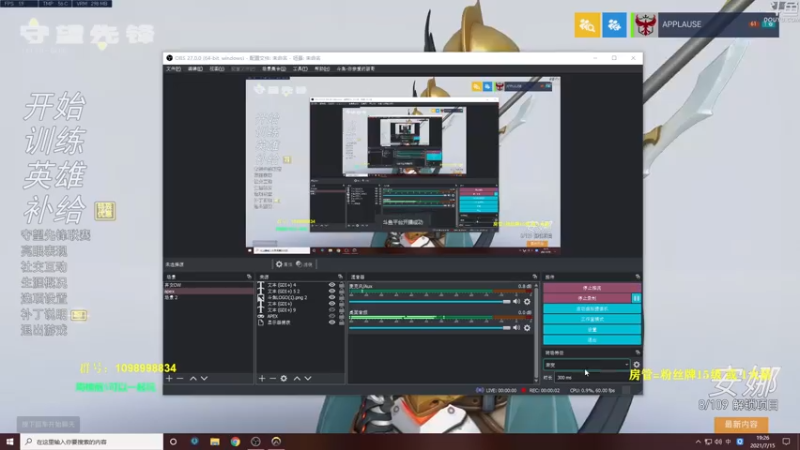Add a new source with plus icon
Image resolution: width=800 pixels, height=450 pixels.
pyautogui.click(x=262, y=379)
